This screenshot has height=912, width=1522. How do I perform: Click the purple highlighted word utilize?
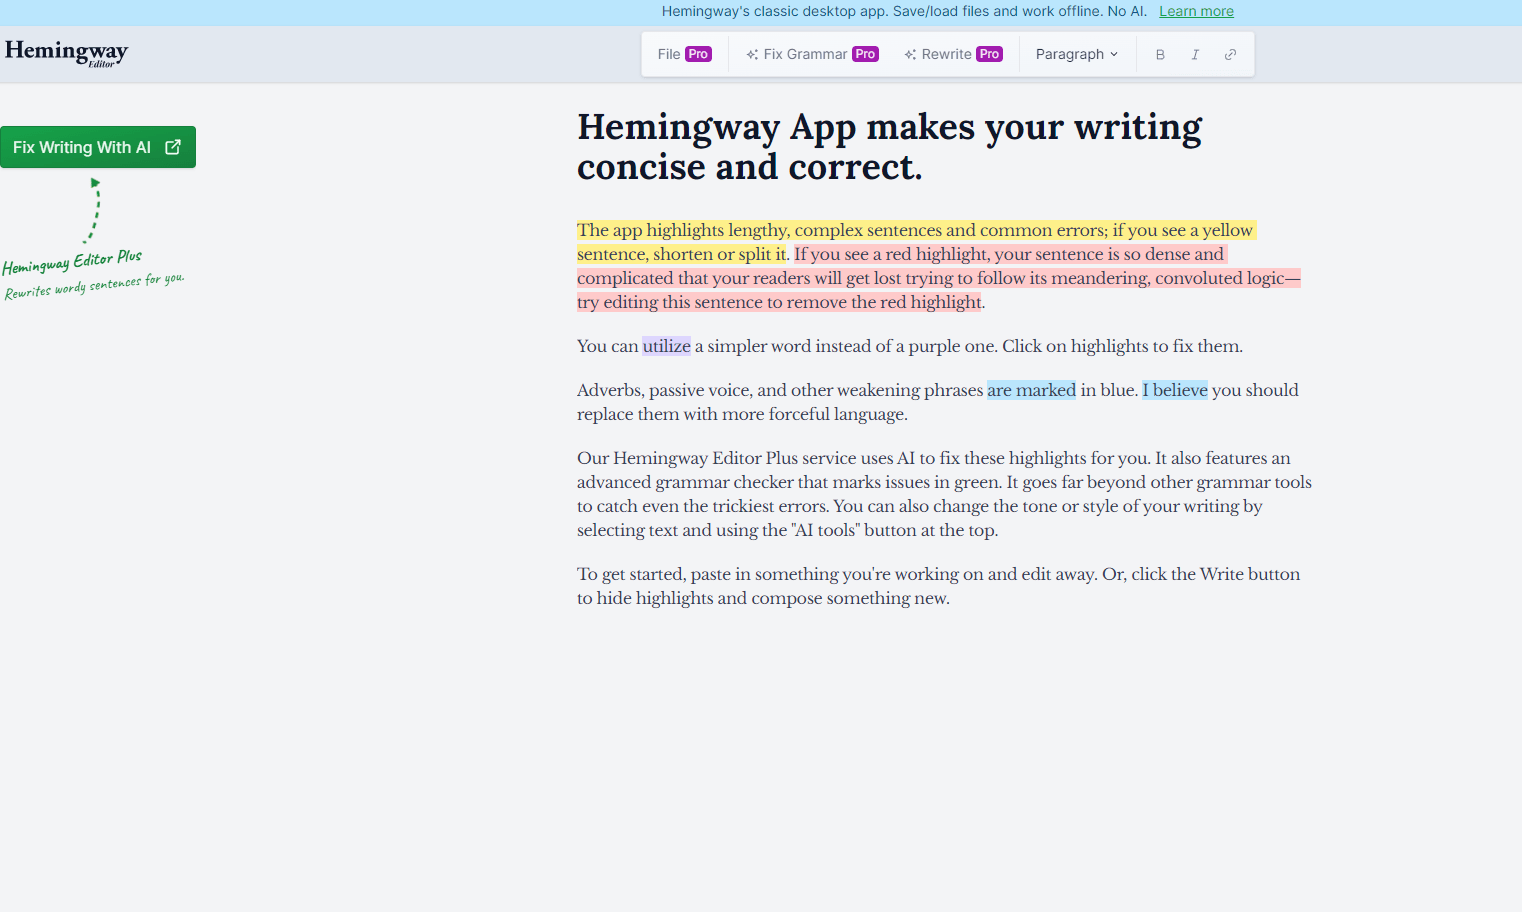[x=666, y=346]
